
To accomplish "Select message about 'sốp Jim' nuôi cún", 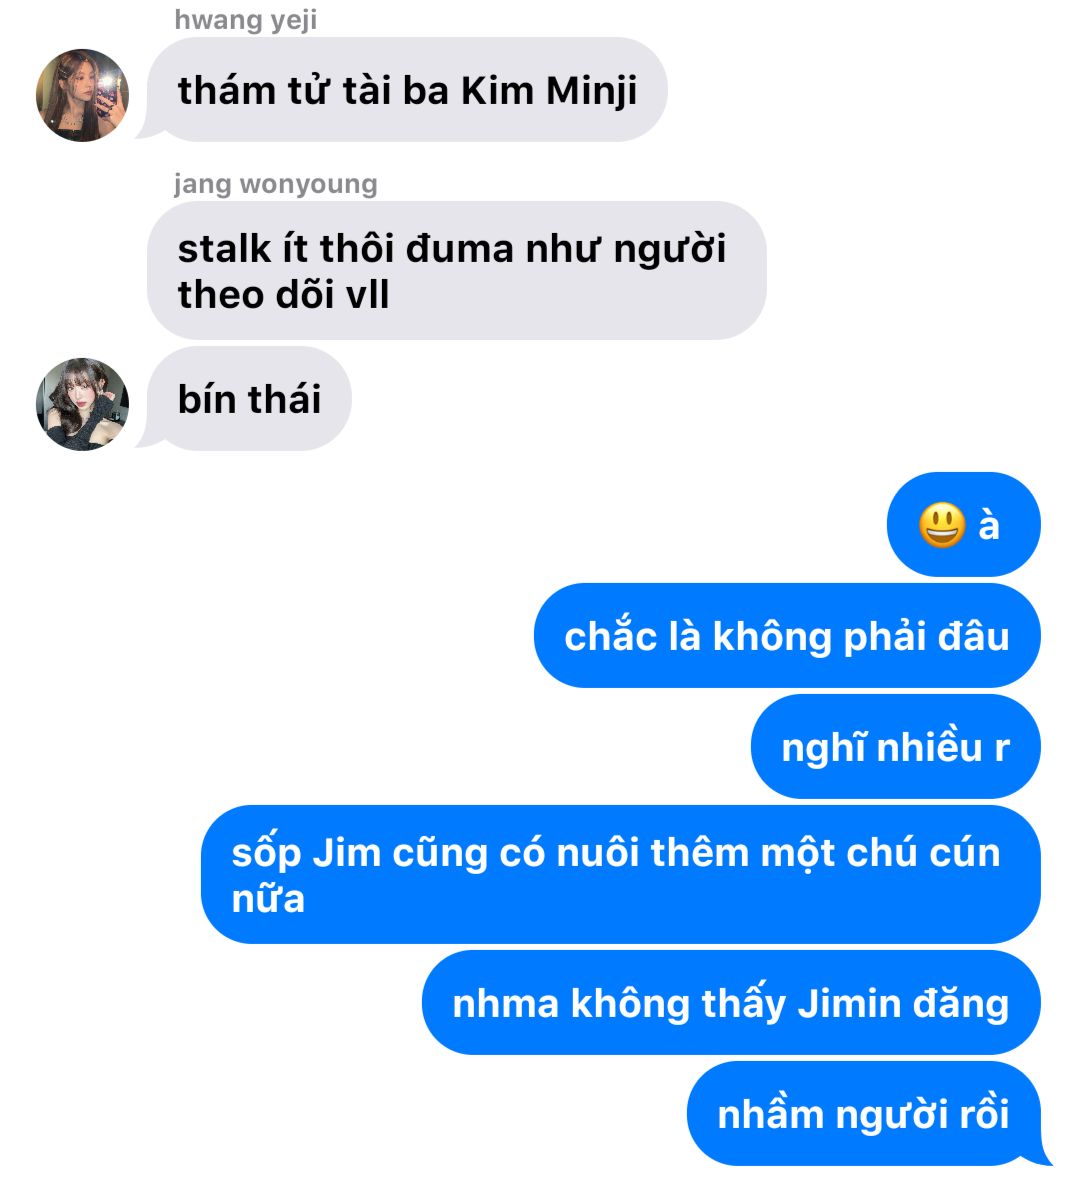I will point(620,874).
